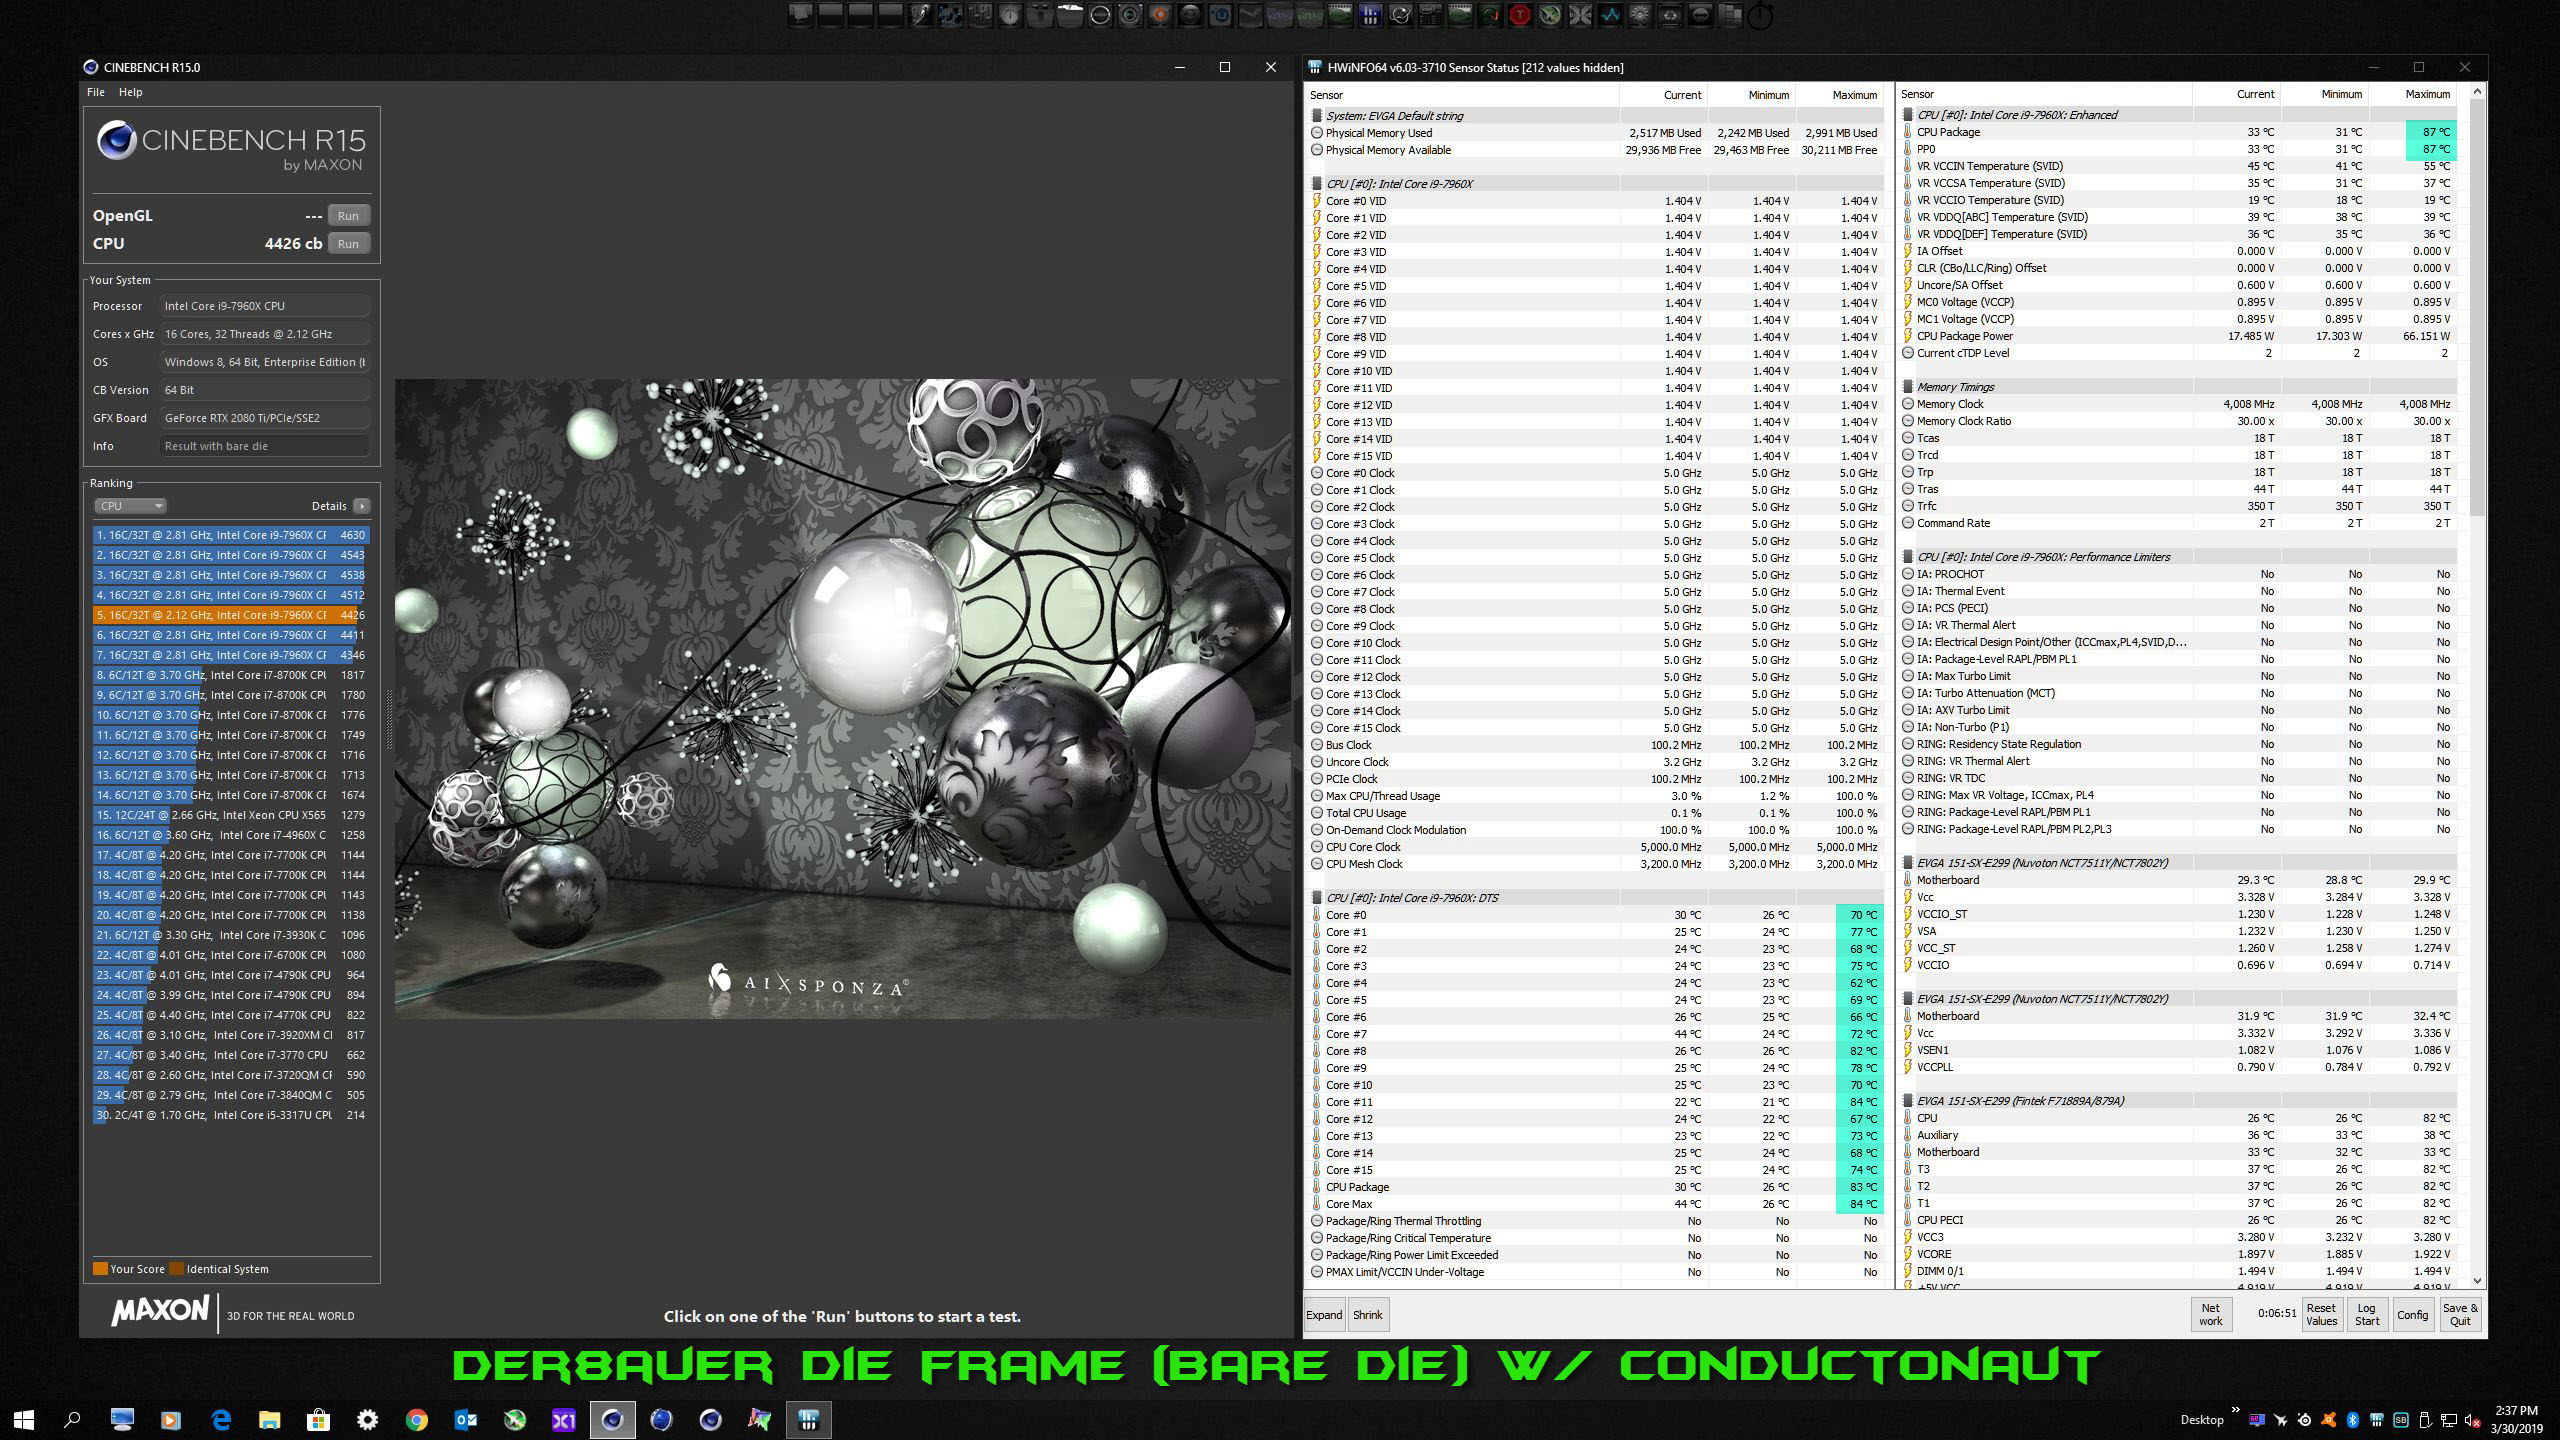Viewport: 2560px width, 1440px height.
Task: Start logging with Log Start
Action: [x=2367, y=1314]
